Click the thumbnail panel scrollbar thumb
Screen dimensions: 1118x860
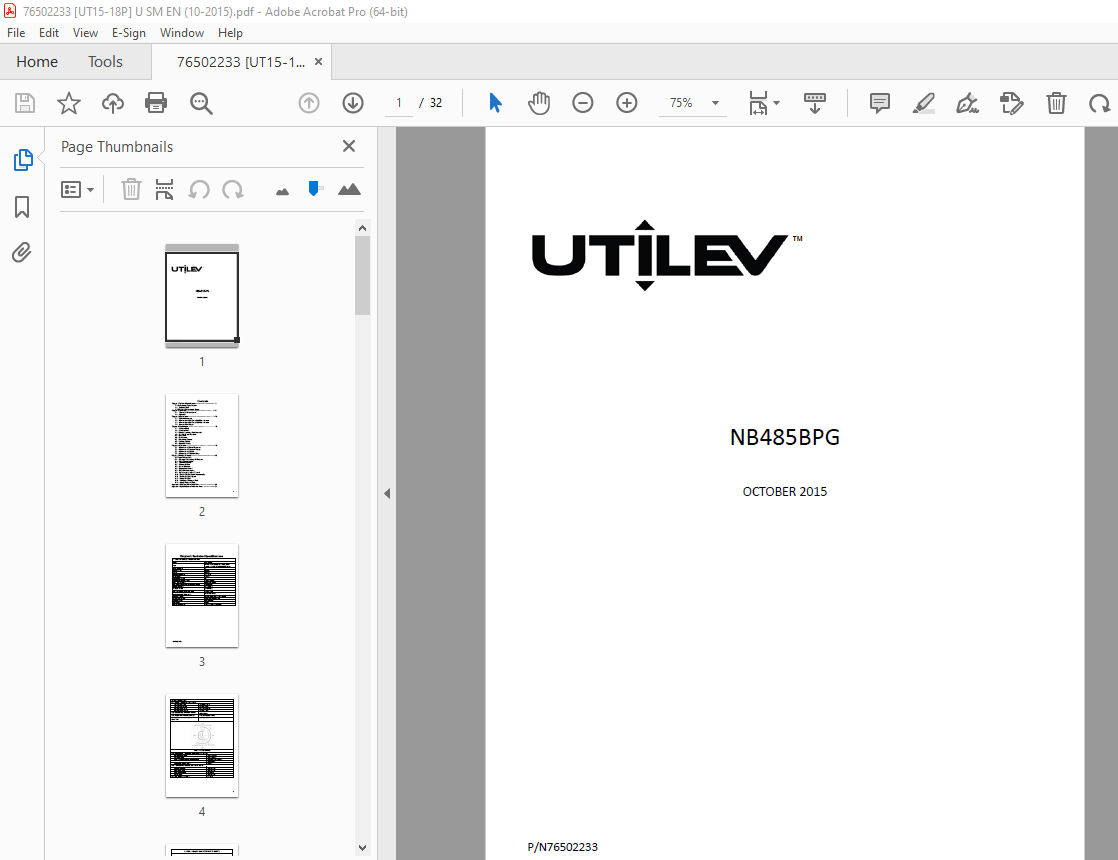click(362, 275)
